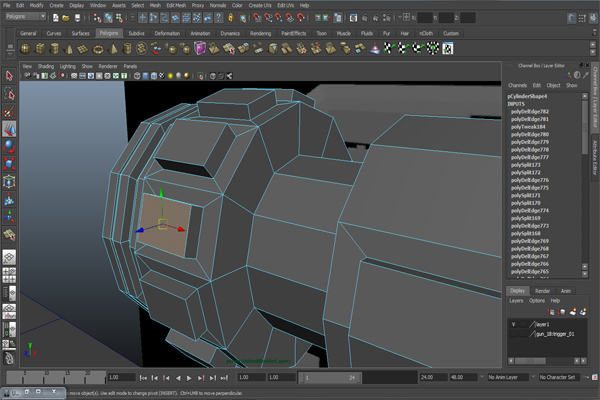Toggle snap to grids magnet icon
Viewport: 600px width, 400px height.
coord(258,18)
